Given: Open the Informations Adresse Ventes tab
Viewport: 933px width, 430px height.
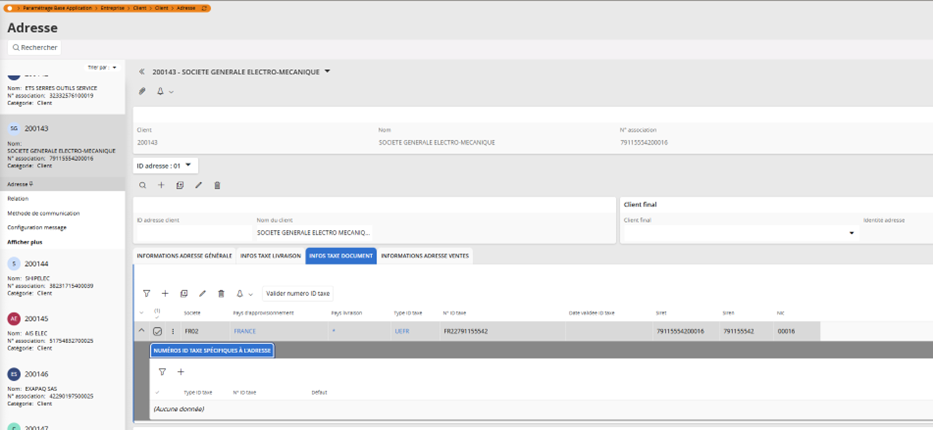Looking at the screenshot, I should tap(425, 256).
